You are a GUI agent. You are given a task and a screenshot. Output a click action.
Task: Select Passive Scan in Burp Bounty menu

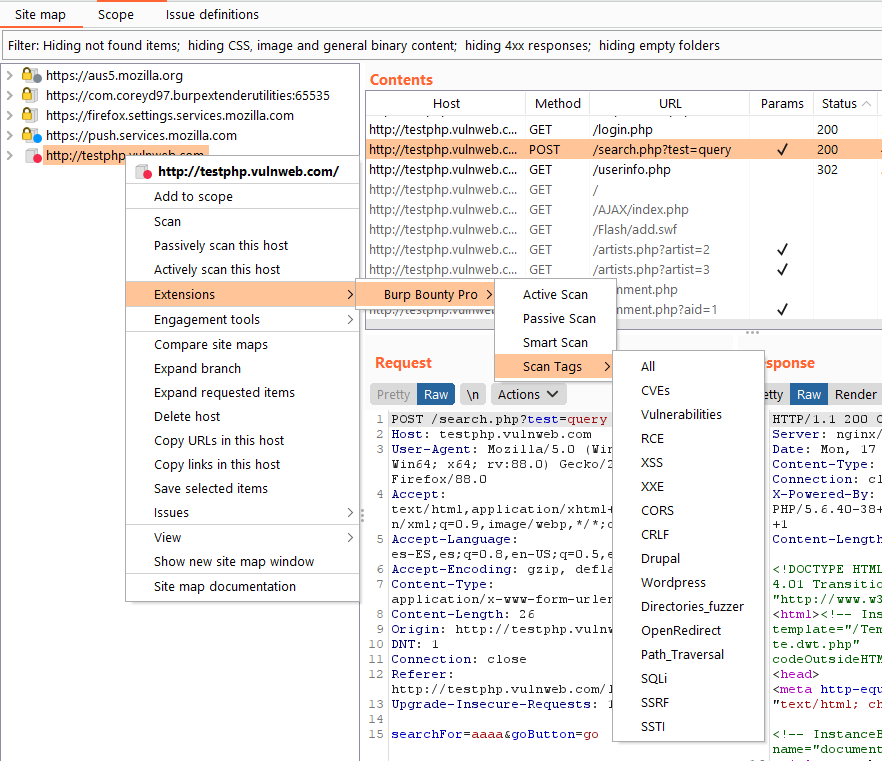coord(555,318)
